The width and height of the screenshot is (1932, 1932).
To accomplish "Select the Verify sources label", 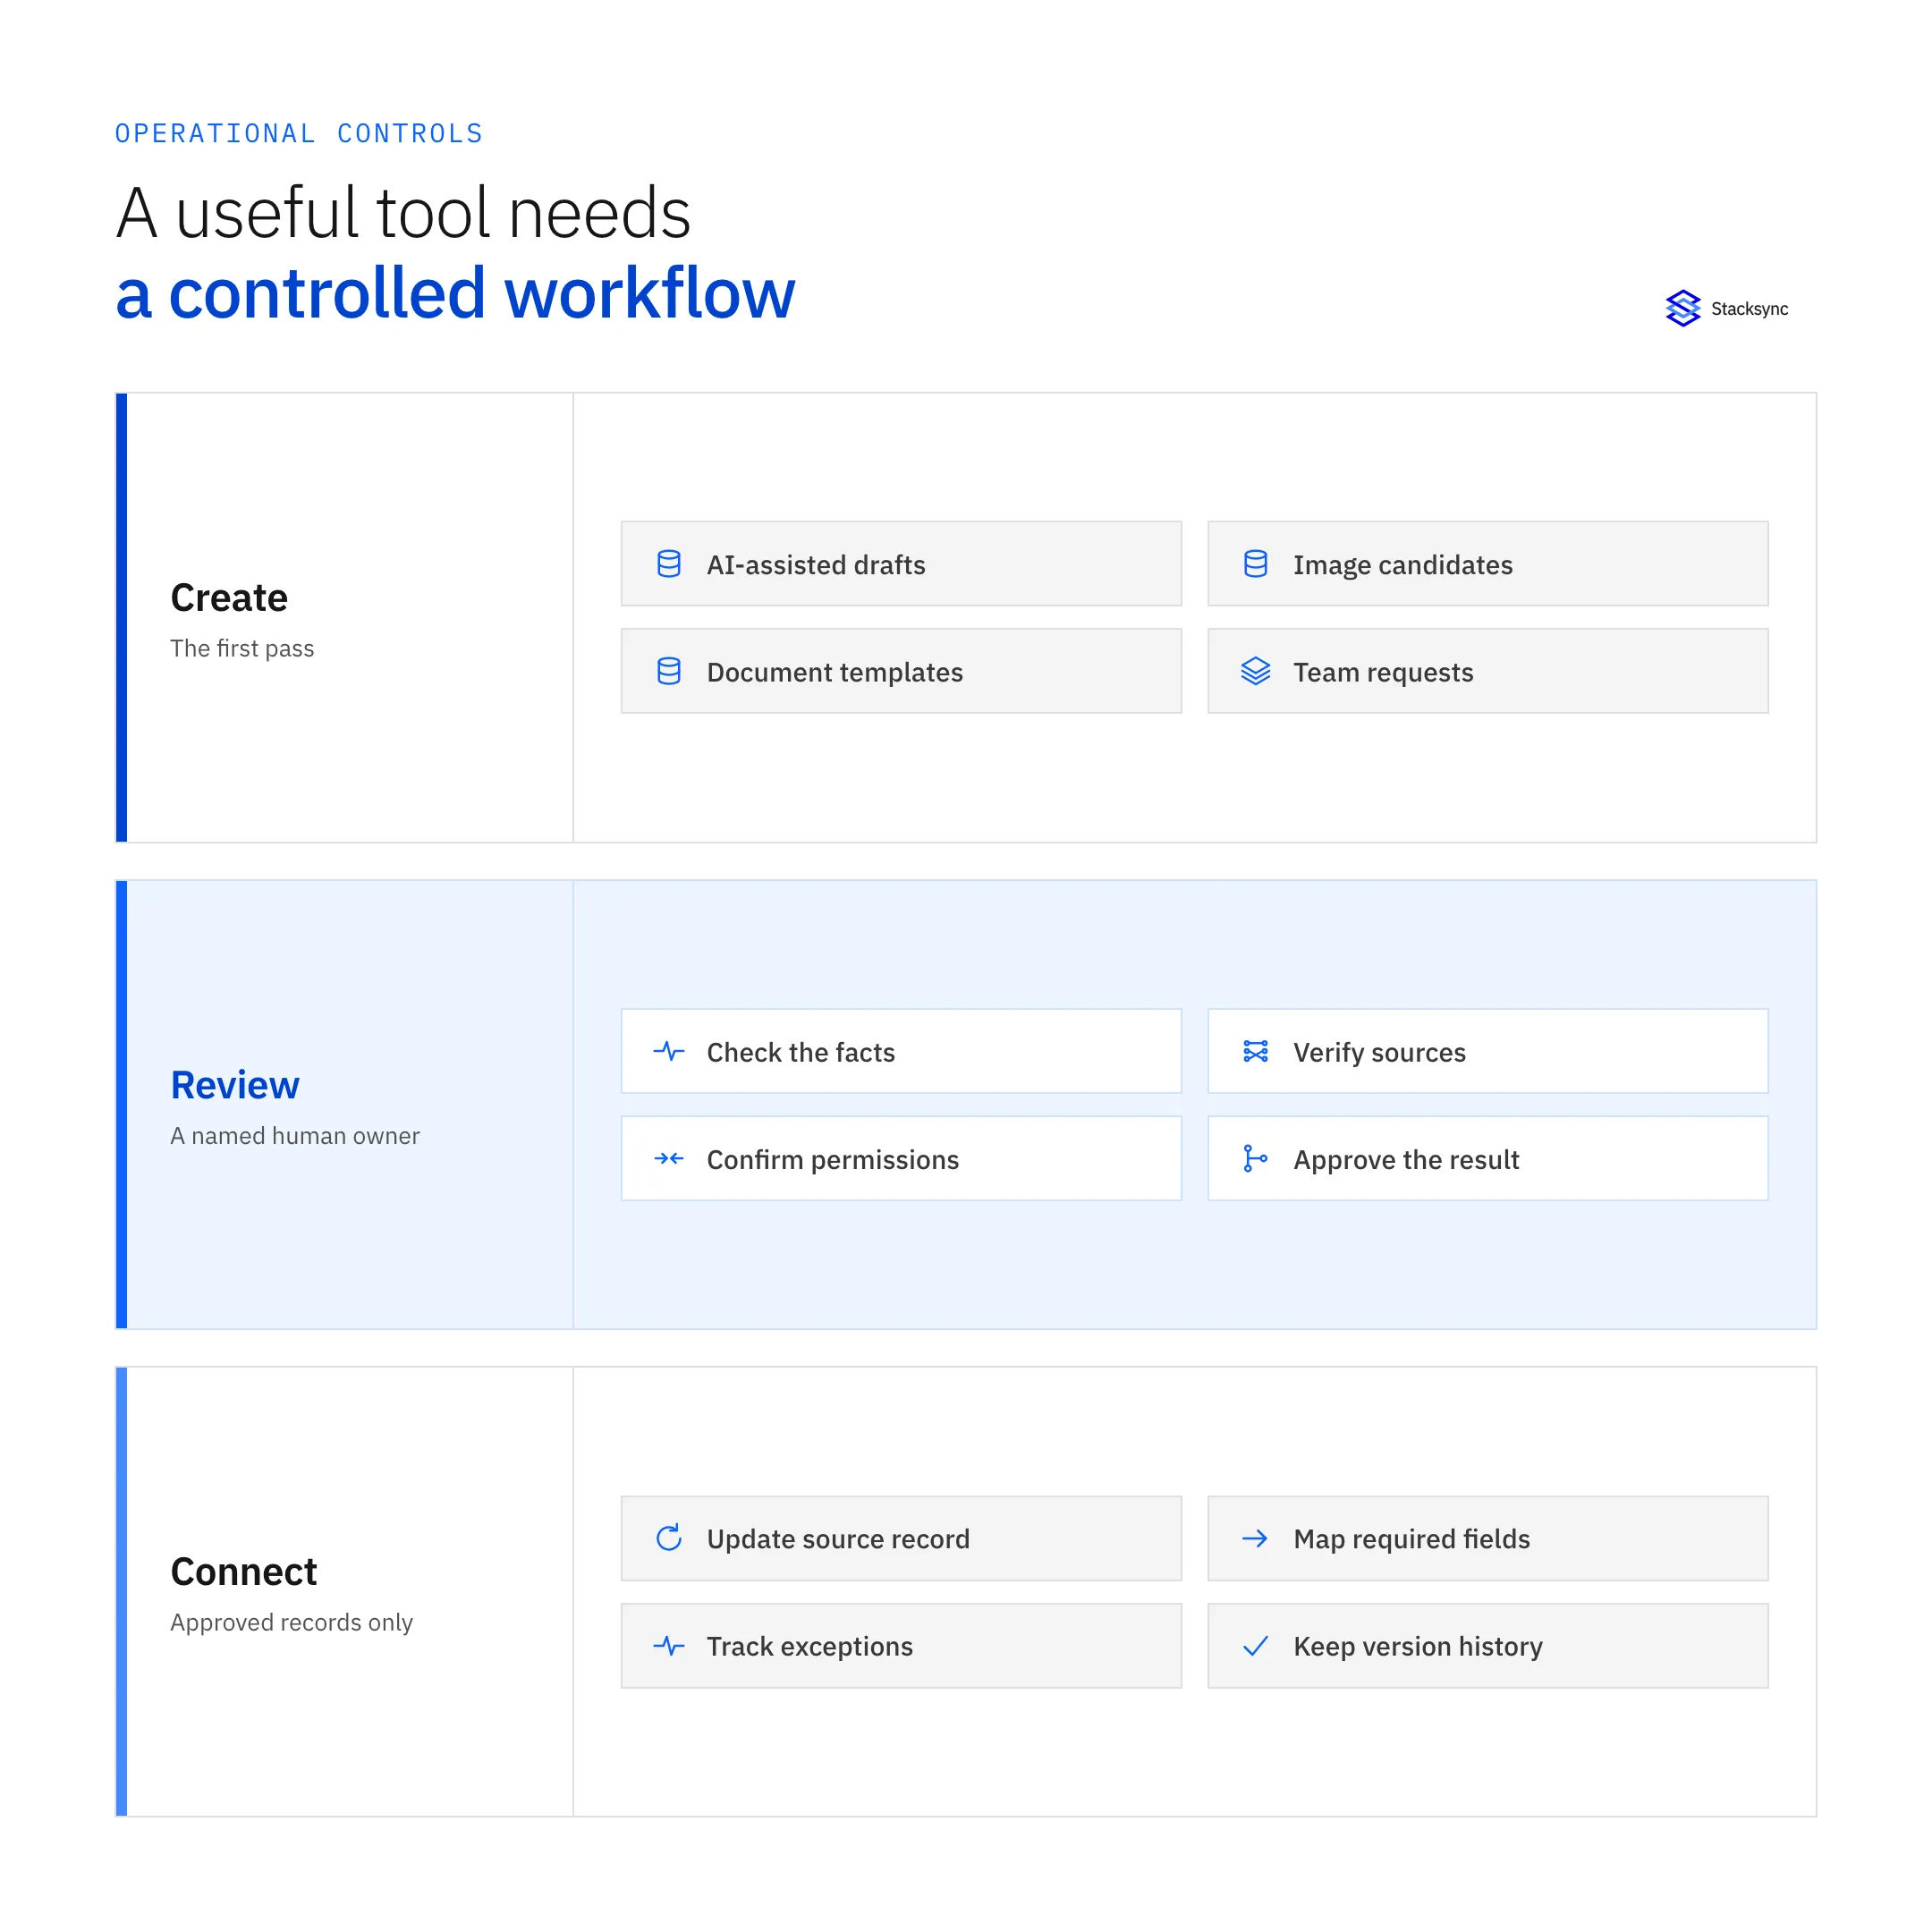I will 1380,1052.
